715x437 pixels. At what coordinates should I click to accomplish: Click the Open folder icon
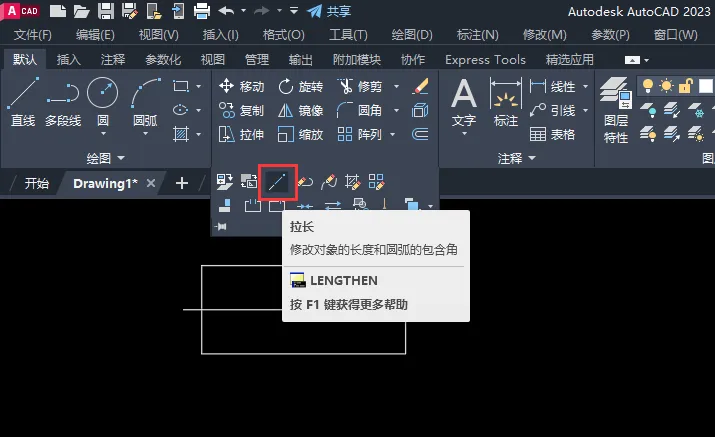81,11
